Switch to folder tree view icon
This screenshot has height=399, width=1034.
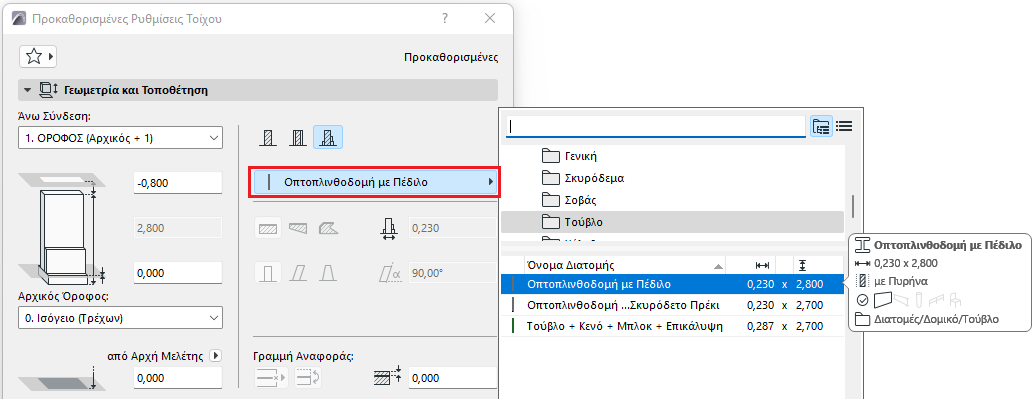pos(822,127)
